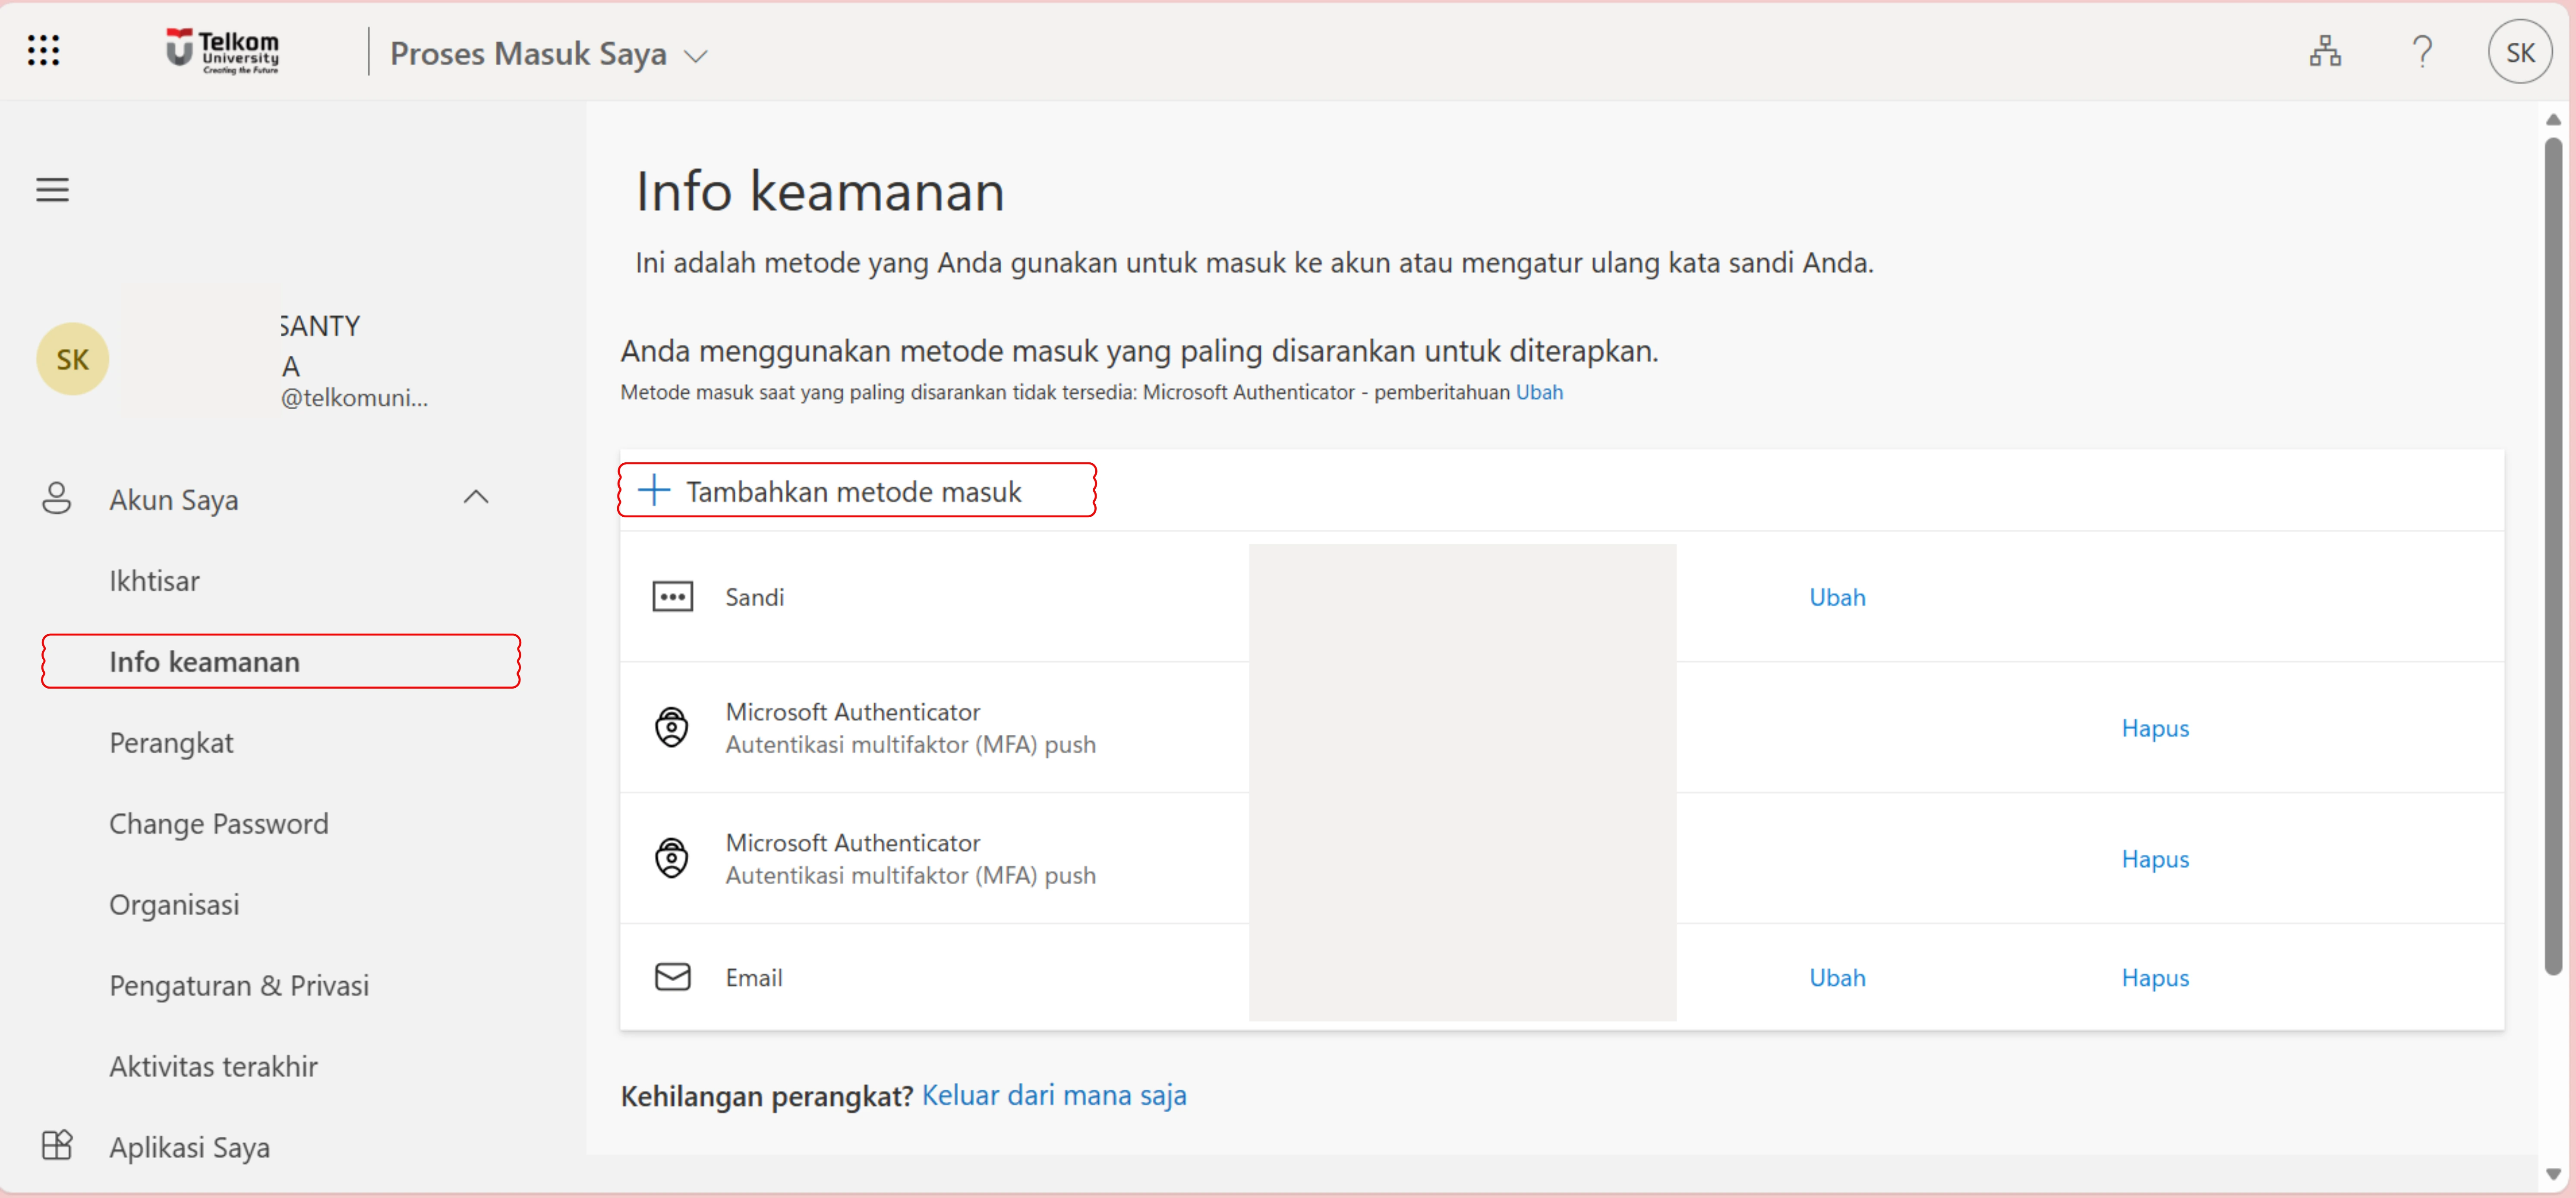This screenshot has height=1198, width=2576.
Task: Click the Email envelope icon
Action: [672, 976]
